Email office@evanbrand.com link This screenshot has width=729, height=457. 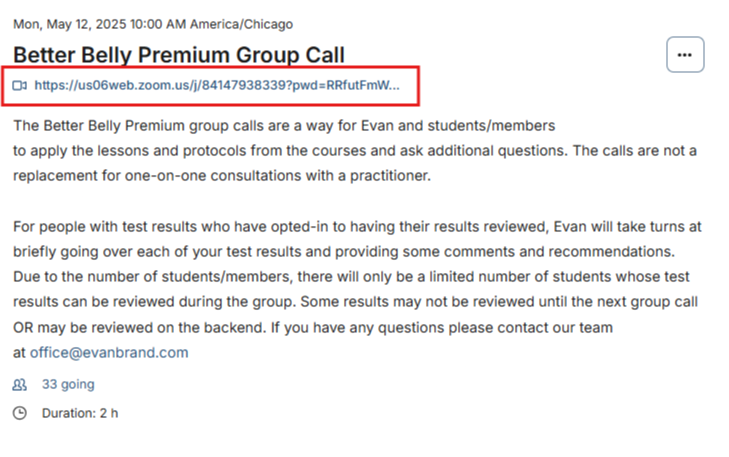click(x=109, y=353)
